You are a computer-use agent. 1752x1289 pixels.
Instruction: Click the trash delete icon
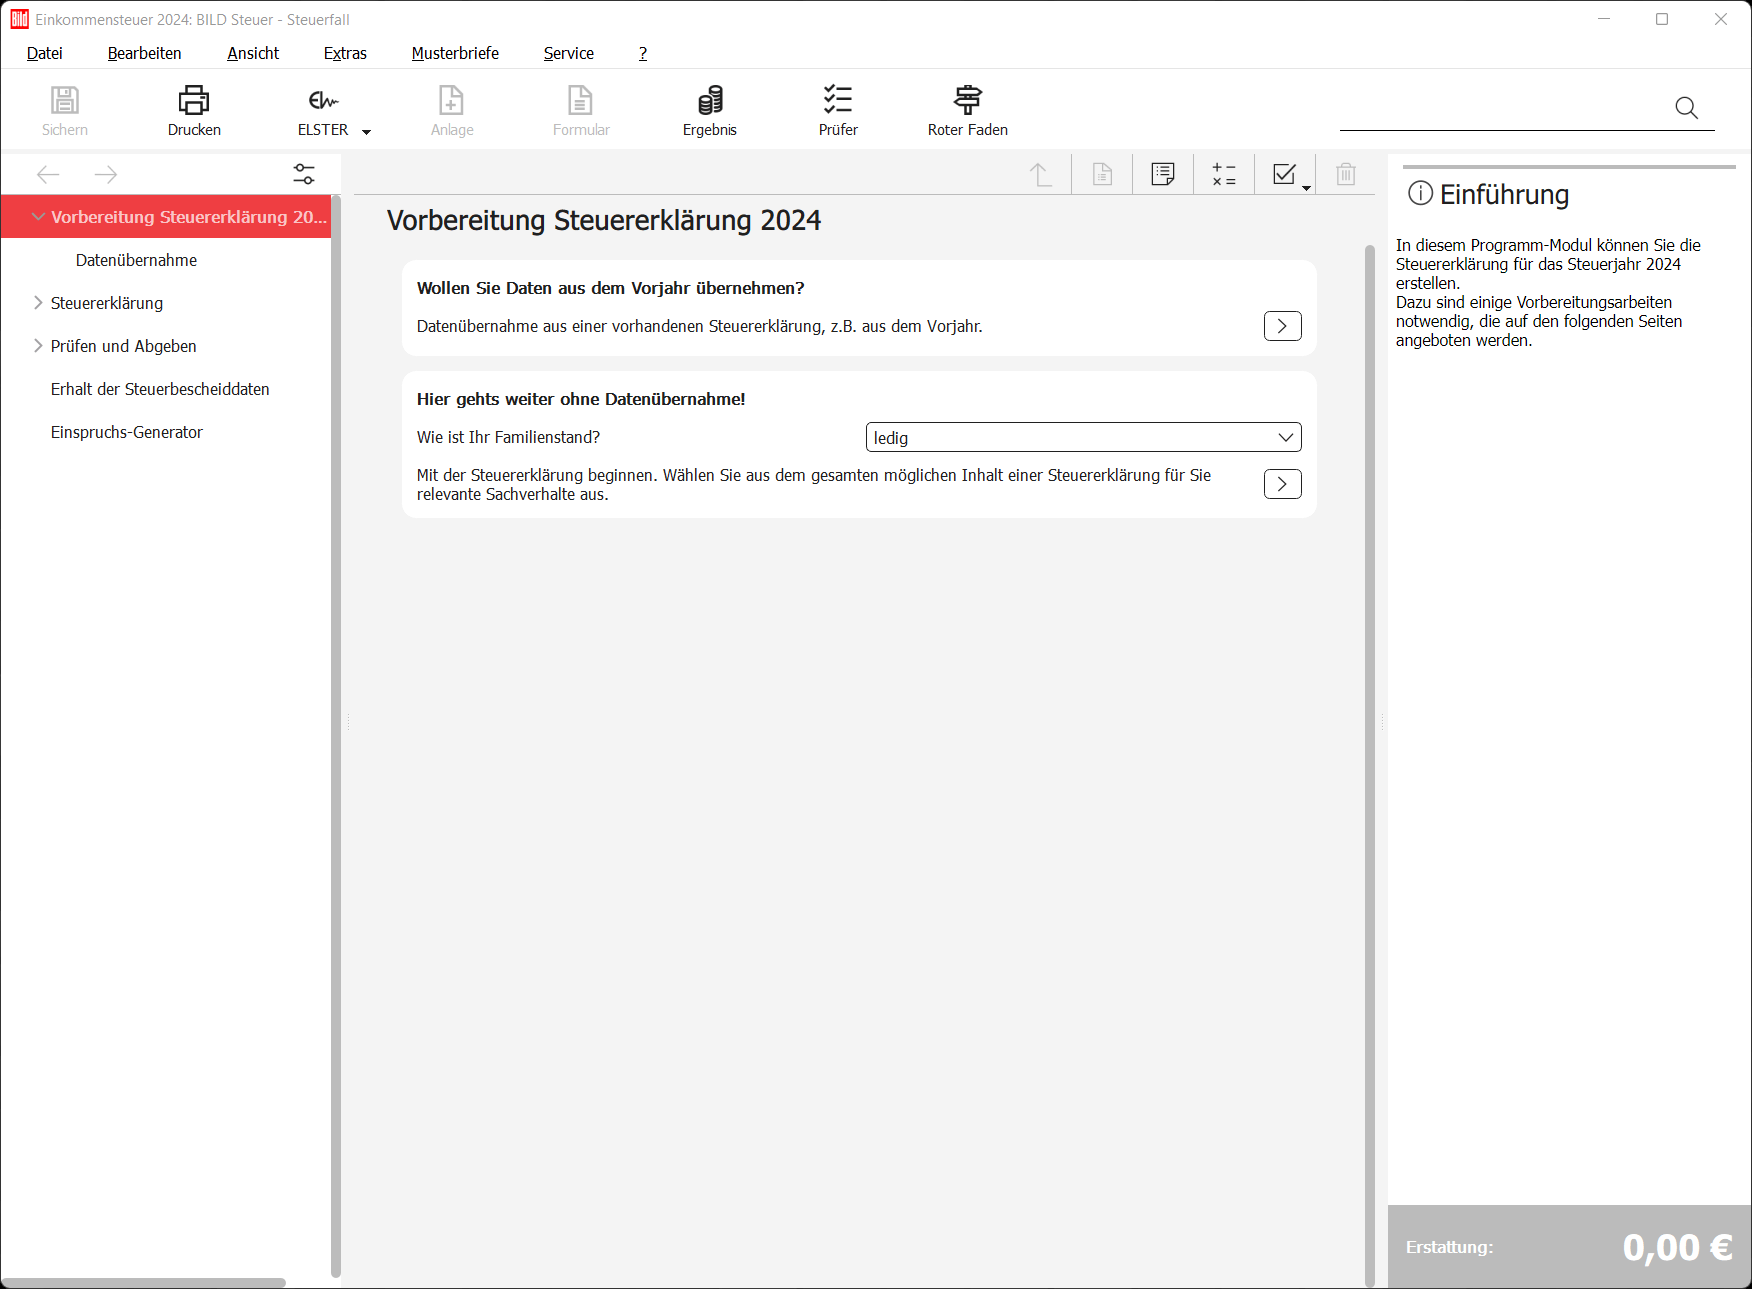pyautogui.click(x=1346, y=174)
